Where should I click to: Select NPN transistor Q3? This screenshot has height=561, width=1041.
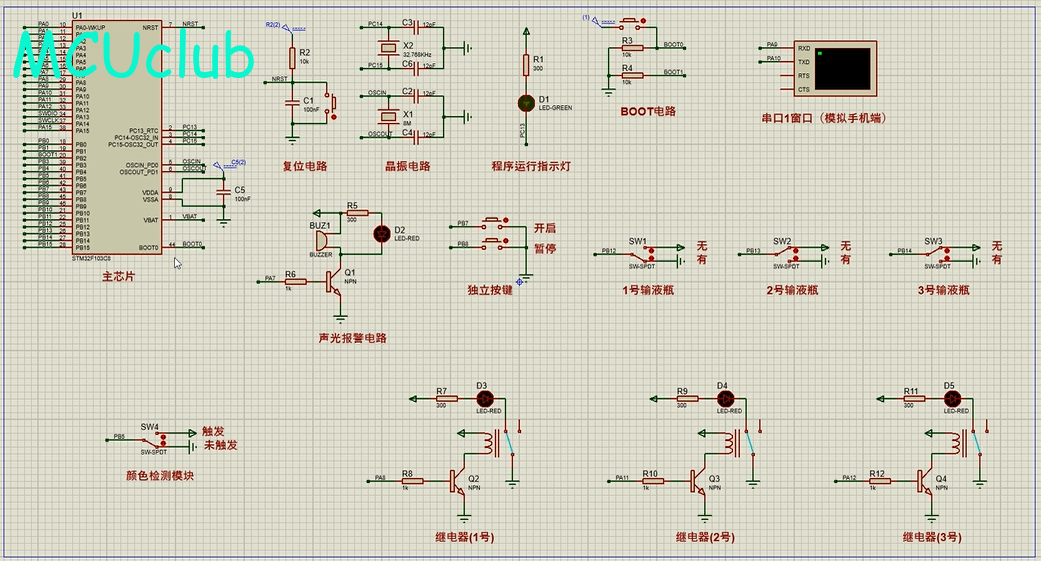point(698,481)
